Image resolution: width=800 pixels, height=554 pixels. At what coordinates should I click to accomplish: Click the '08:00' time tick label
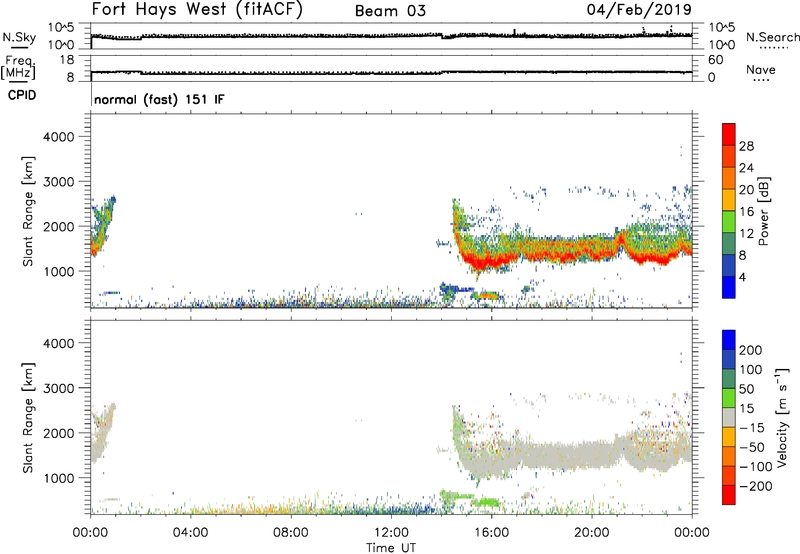tap(291, 533)
